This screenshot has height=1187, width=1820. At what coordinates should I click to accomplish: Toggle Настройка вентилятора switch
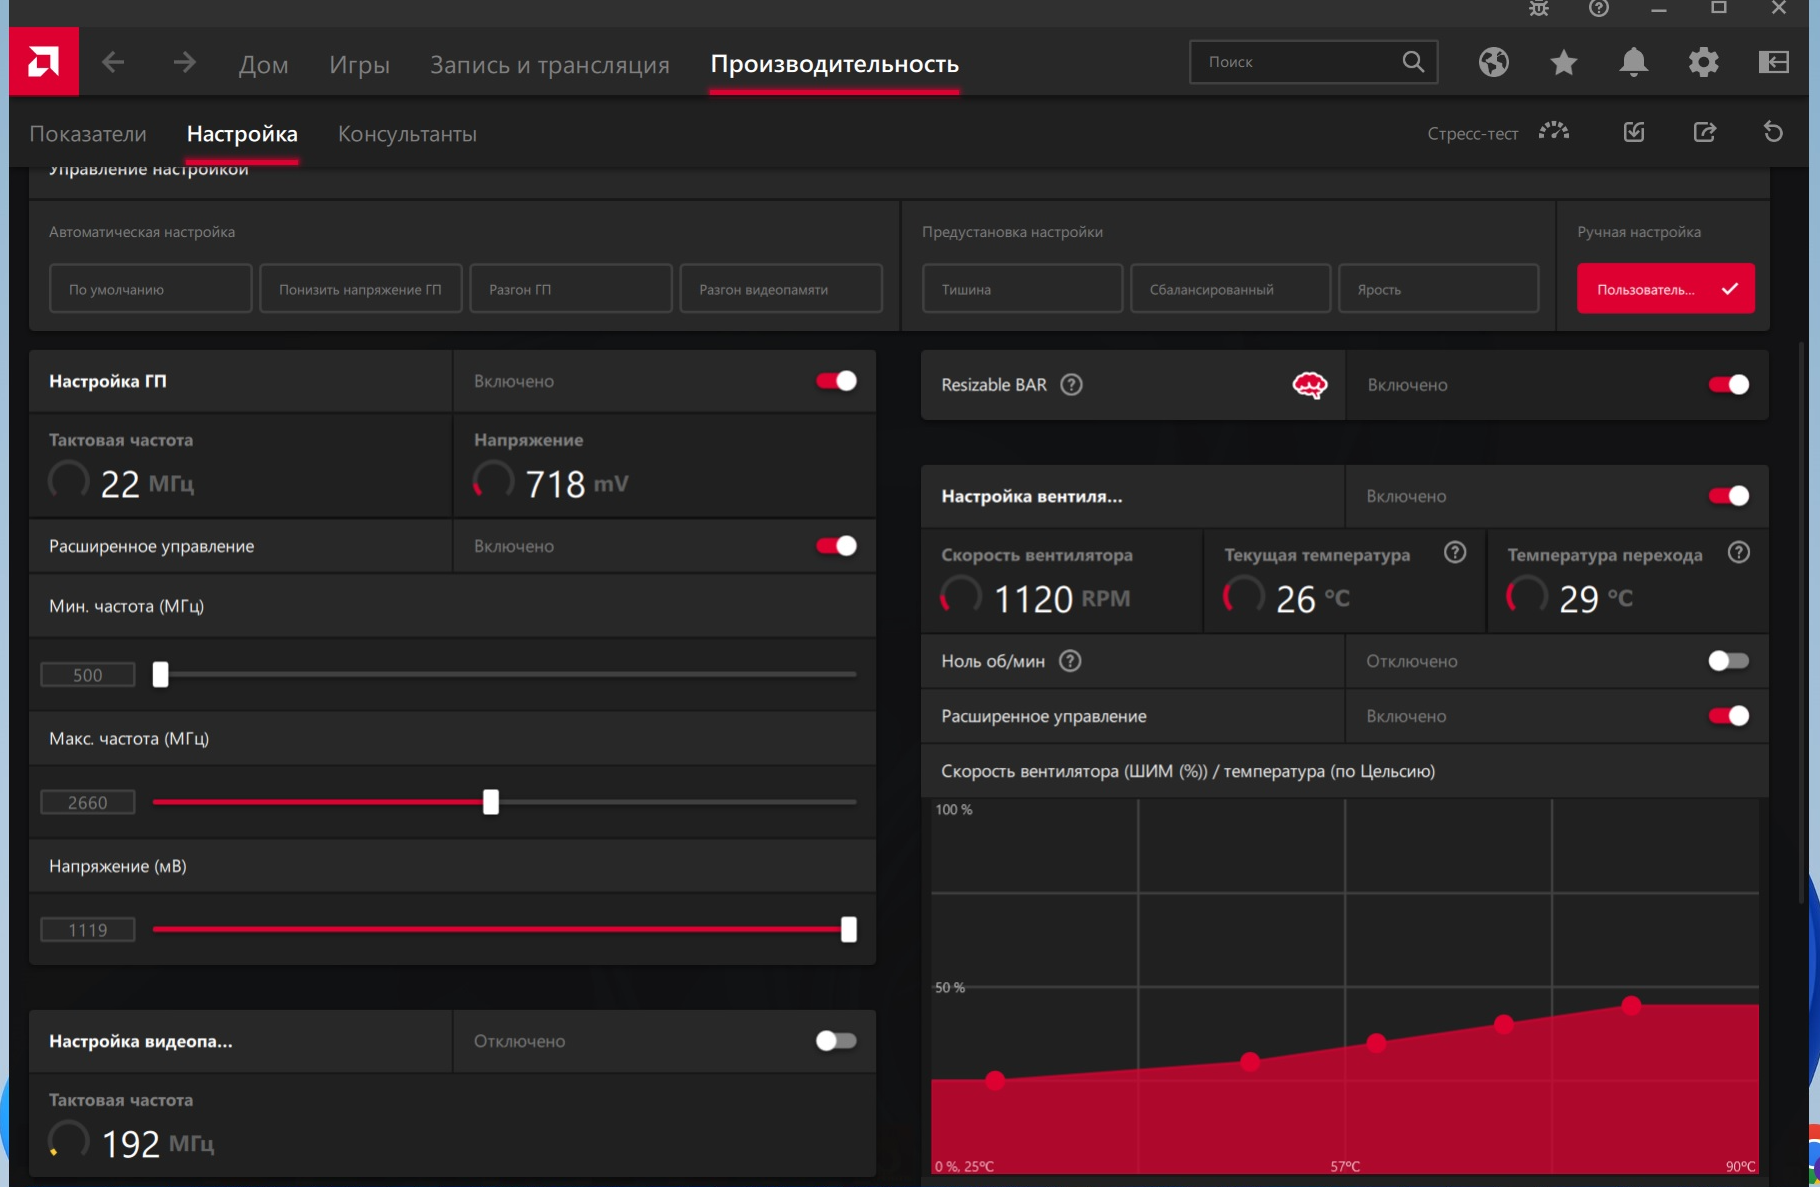point(1728,496)
